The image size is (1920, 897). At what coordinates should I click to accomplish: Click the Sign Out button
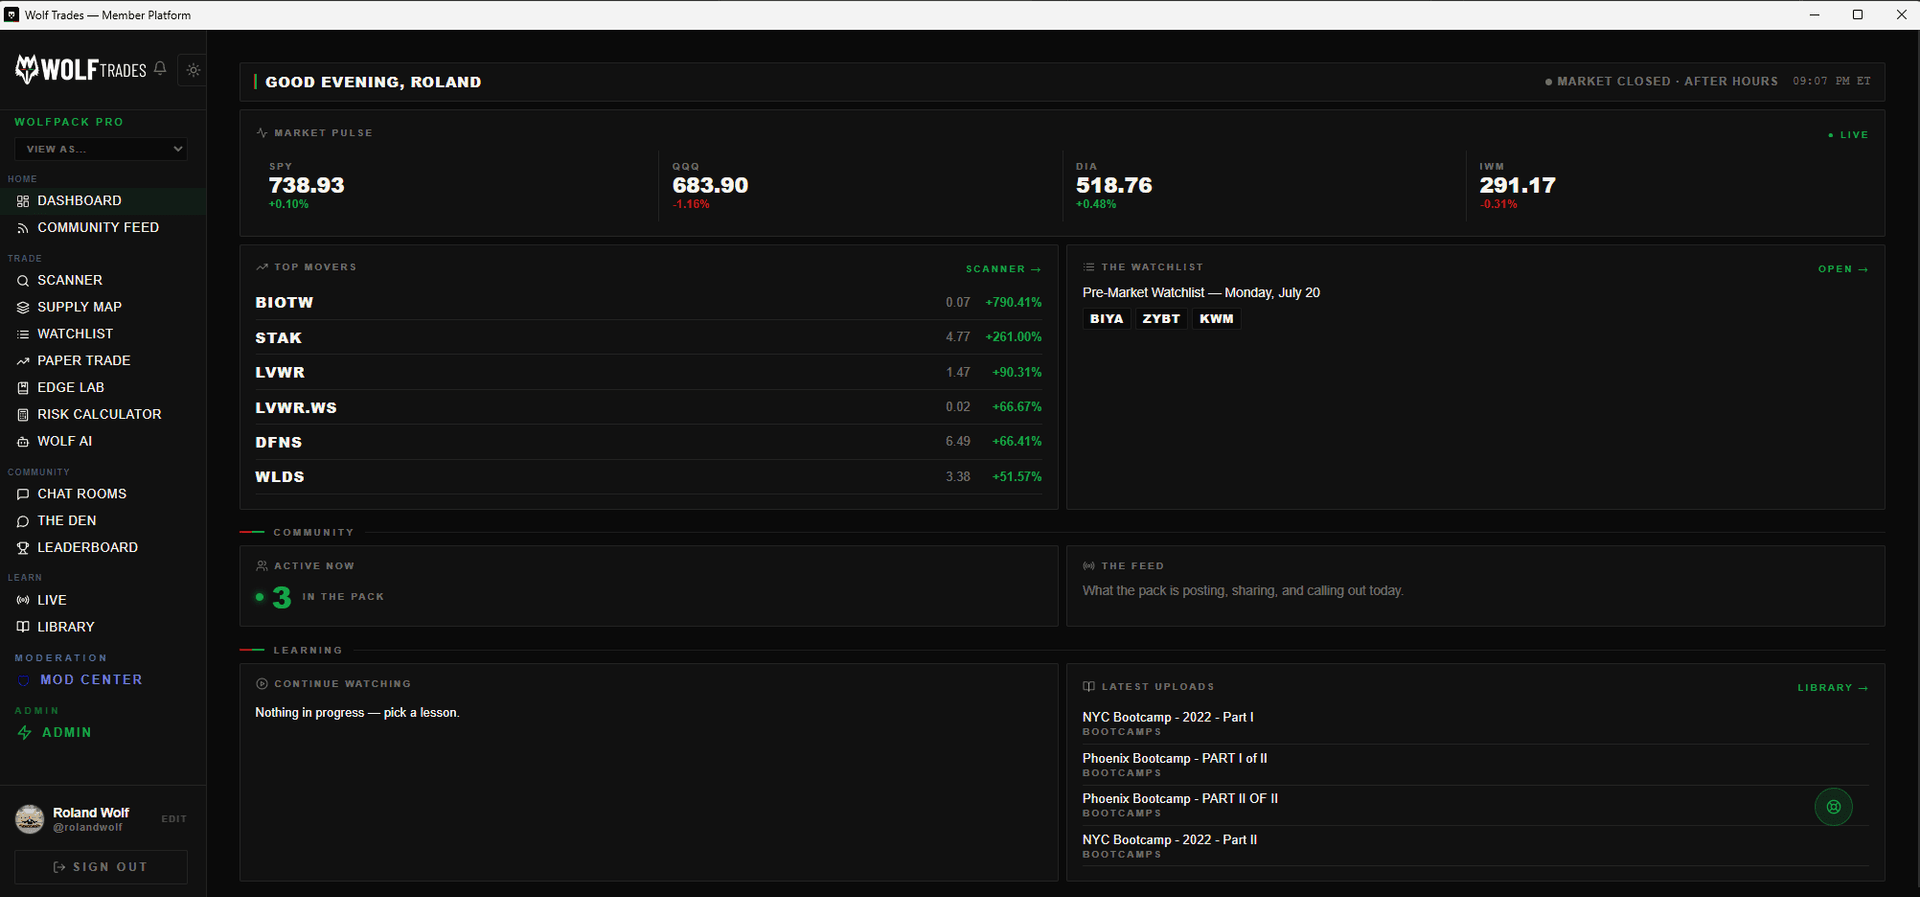[101, 867]
